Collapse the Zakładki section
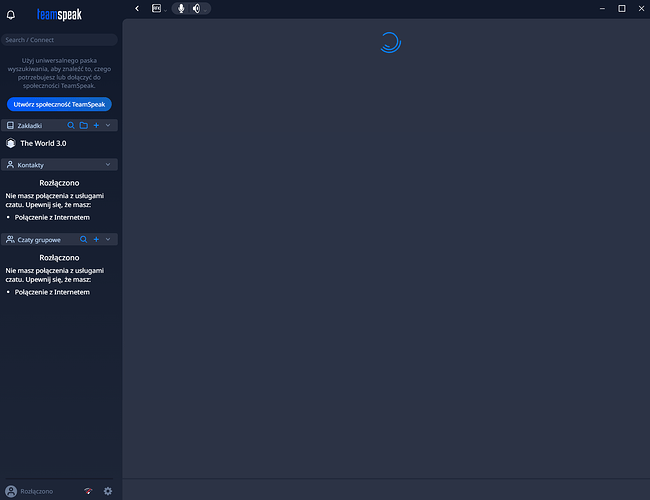 tap(108, 125)
